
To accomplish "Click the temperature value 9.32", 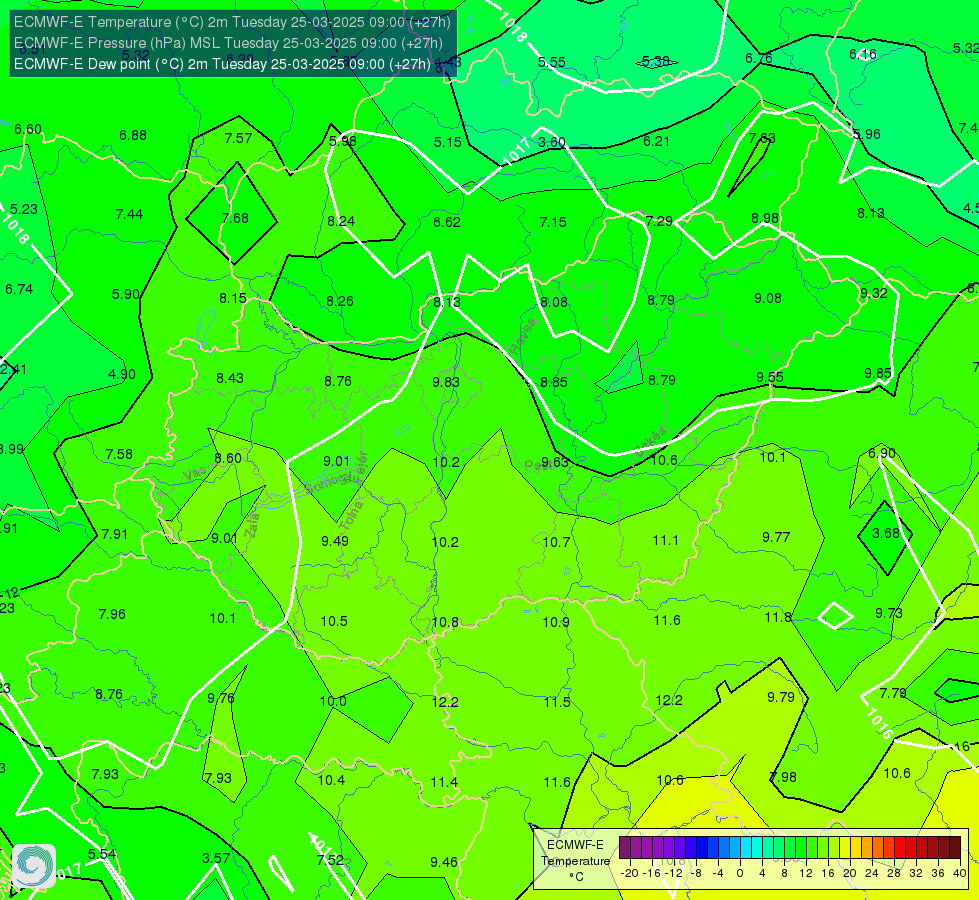I will point(873,294).
